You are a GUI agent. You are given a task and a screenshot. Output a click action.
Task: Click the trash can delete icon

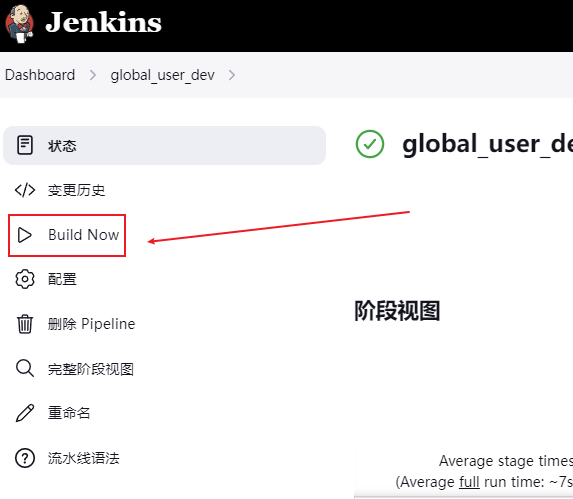click(25, 324)
